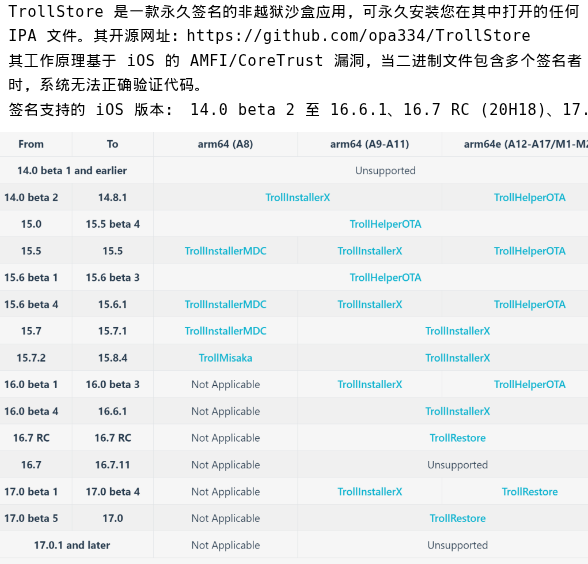Image resolution: width=588 pixels, height=564 pixels.
Task: Click TrollRestore link in 17.0 beta 5 row
Action: 458,518
